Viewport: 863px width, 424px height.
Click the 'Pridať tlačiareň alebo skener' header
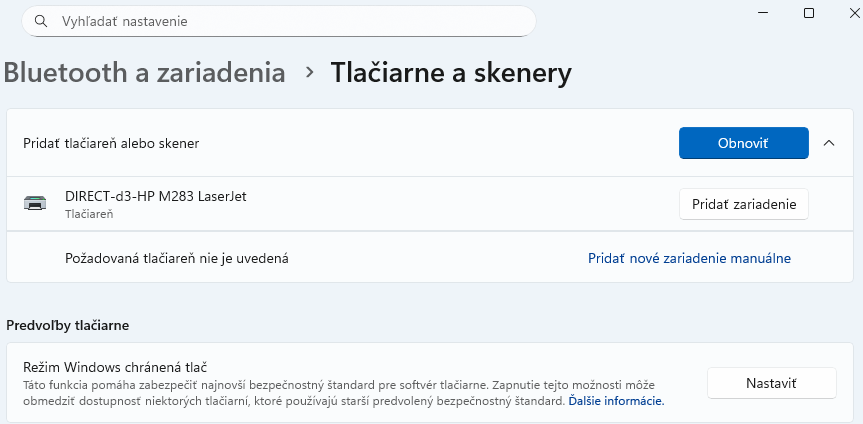111,143
